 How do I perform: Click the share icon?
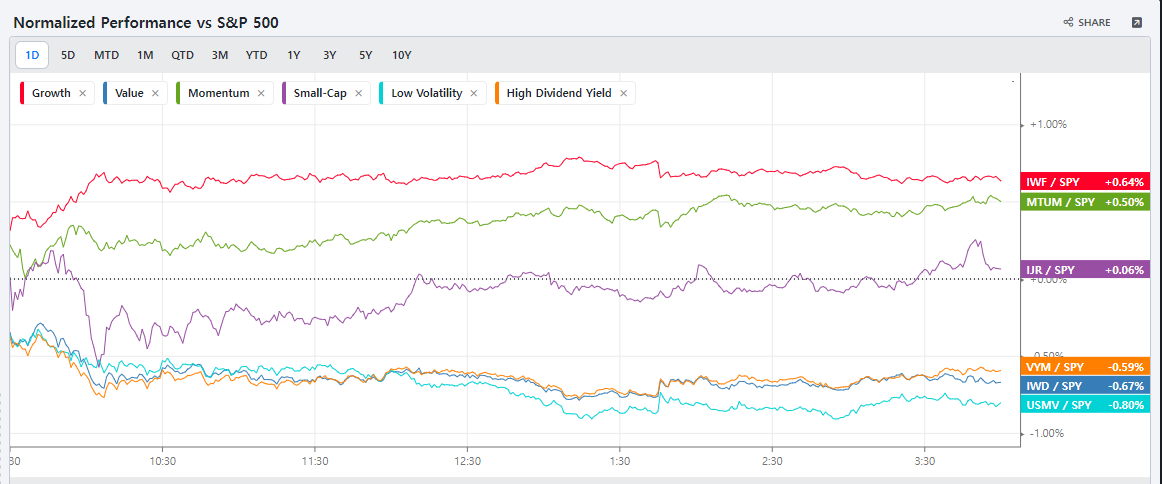coord(1068,22)
